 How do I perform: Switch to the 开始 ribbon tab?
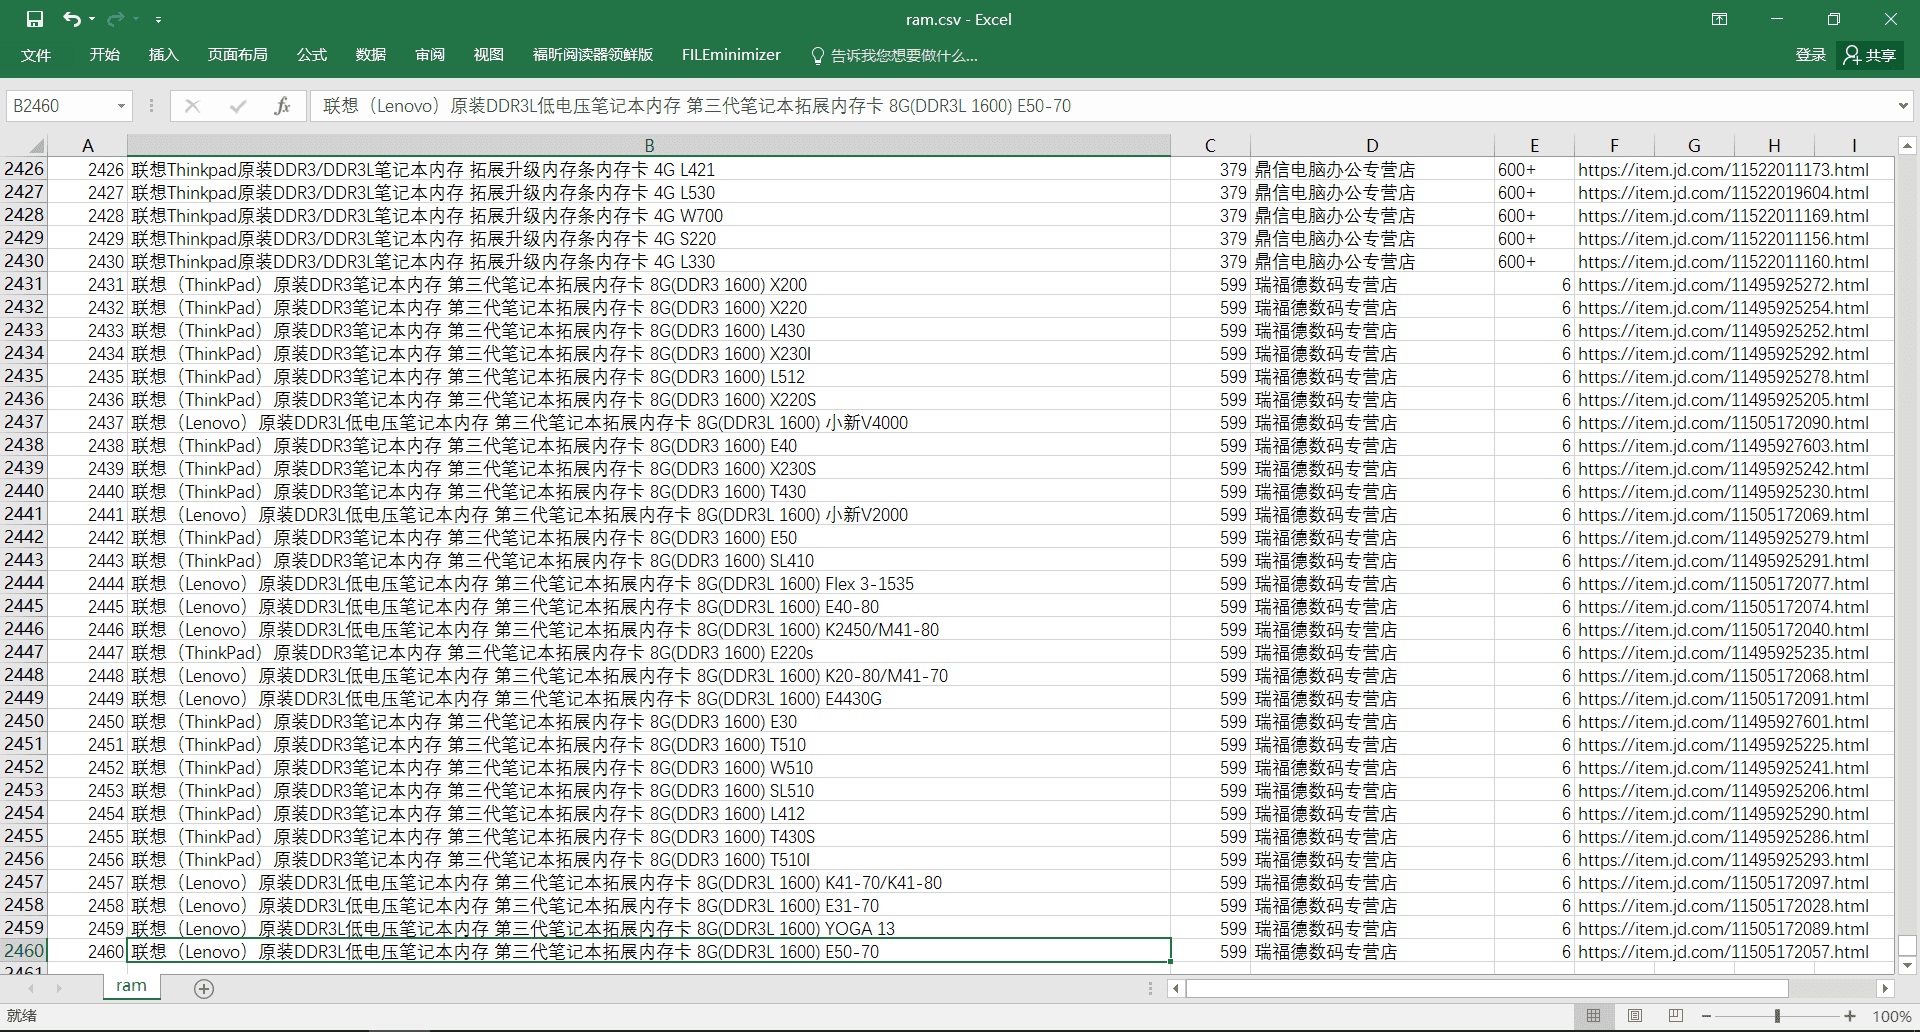pos(104,55)
